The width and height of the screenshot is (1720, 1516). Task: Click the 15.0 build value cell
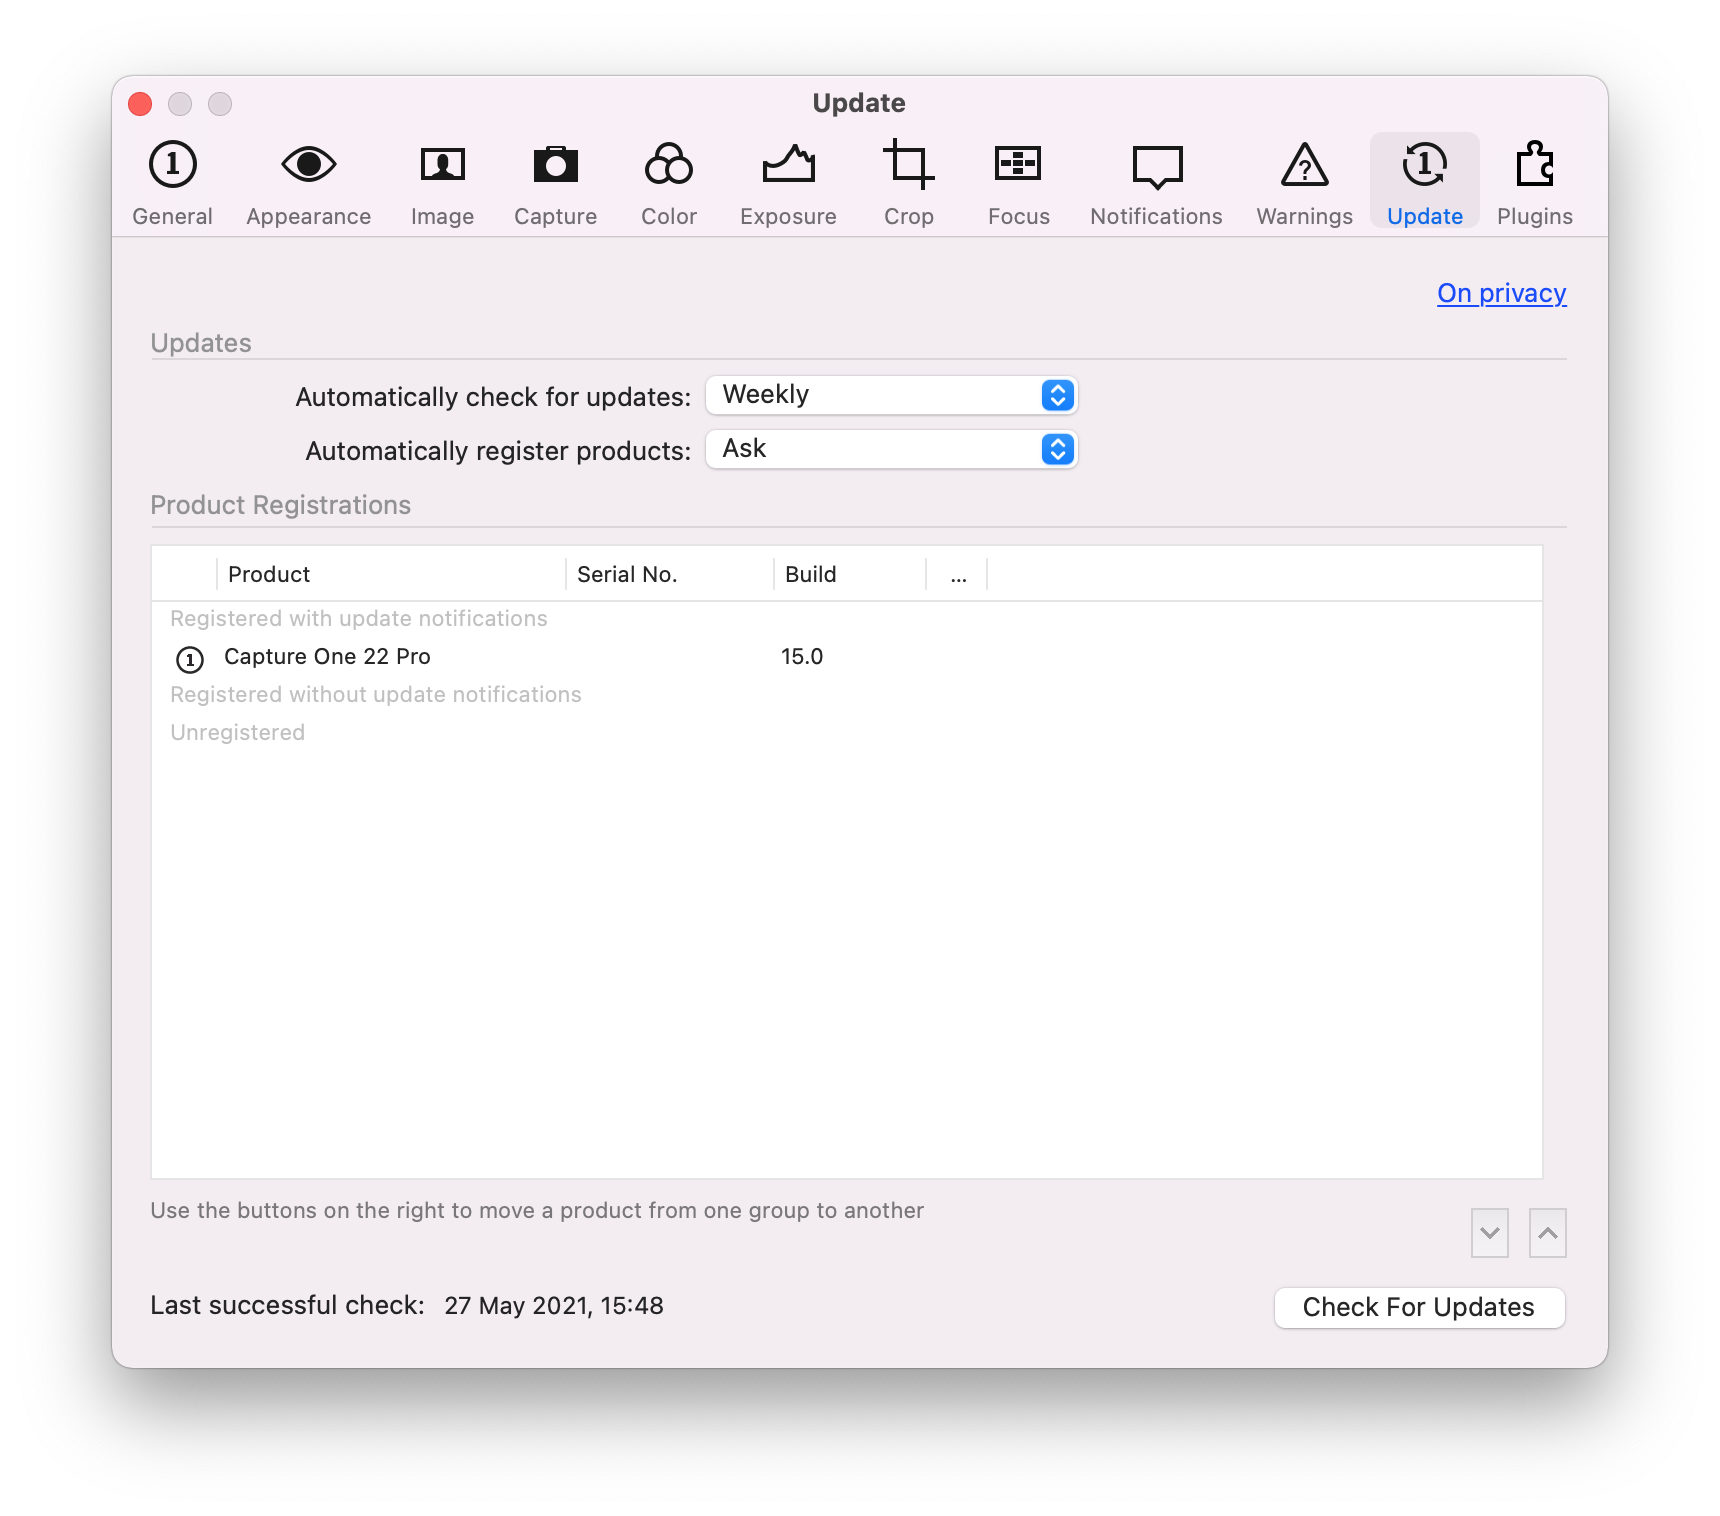point(802,657)
